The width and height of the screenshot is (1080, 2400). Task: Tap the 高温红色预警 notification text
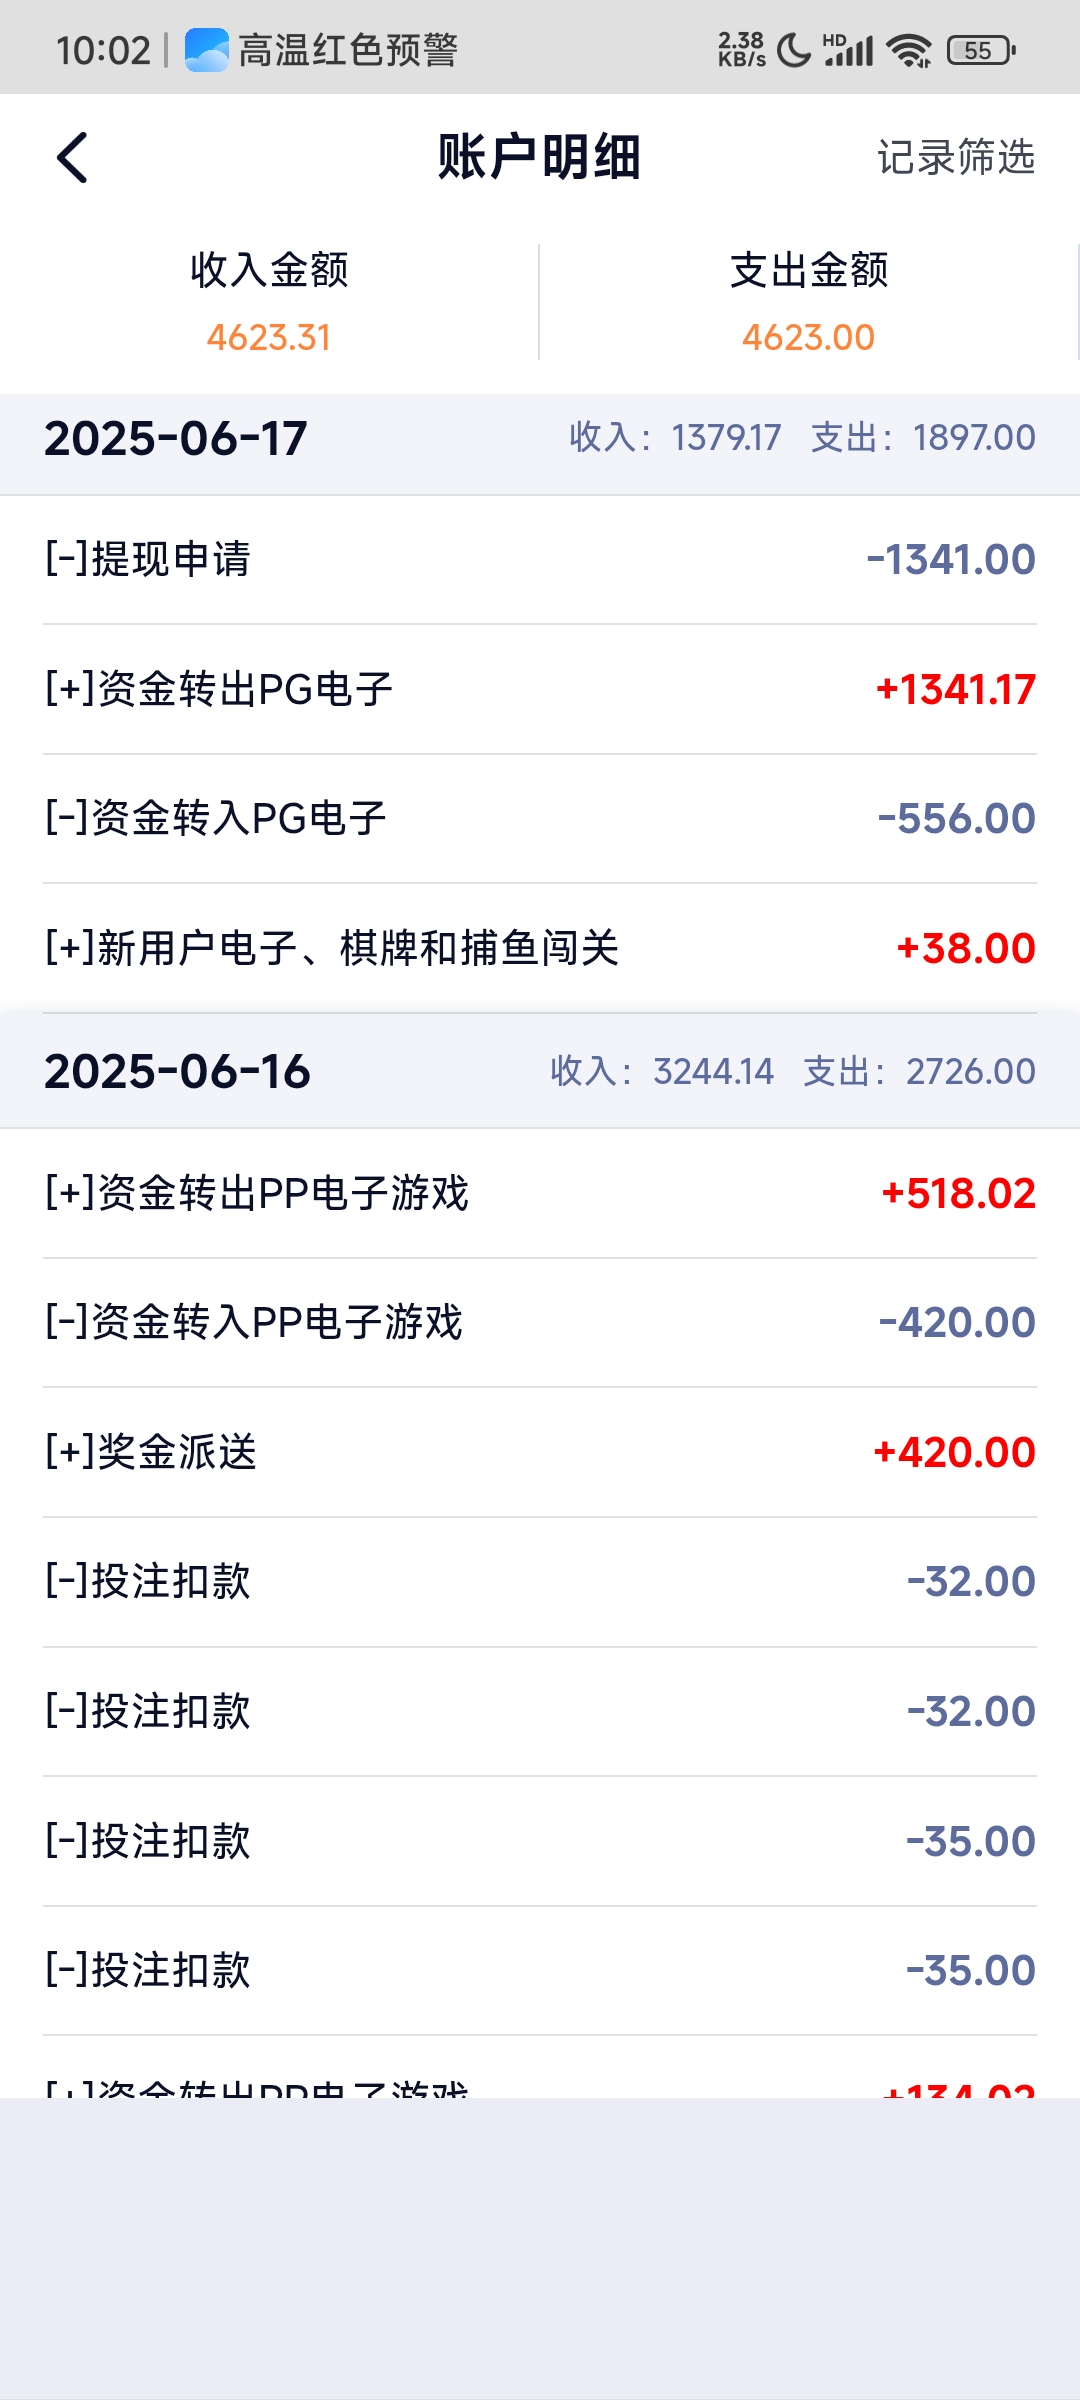pyautogui.click(x=348, y=50)
